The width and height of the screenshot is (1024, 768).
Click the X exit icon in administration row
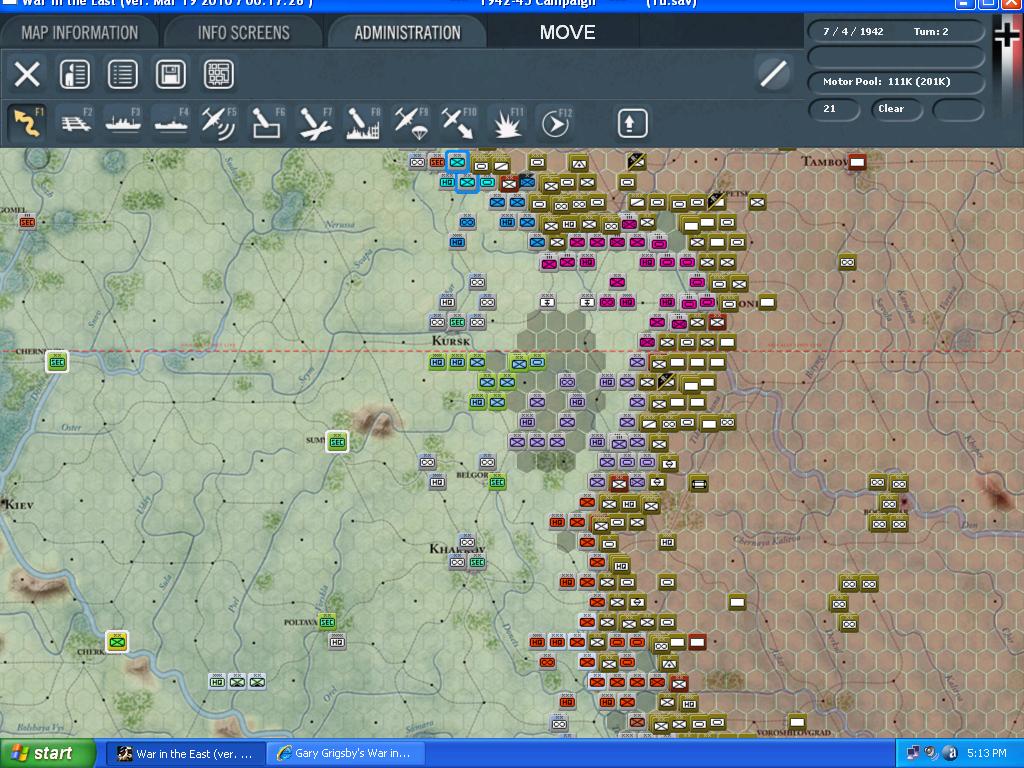[27, 74]
